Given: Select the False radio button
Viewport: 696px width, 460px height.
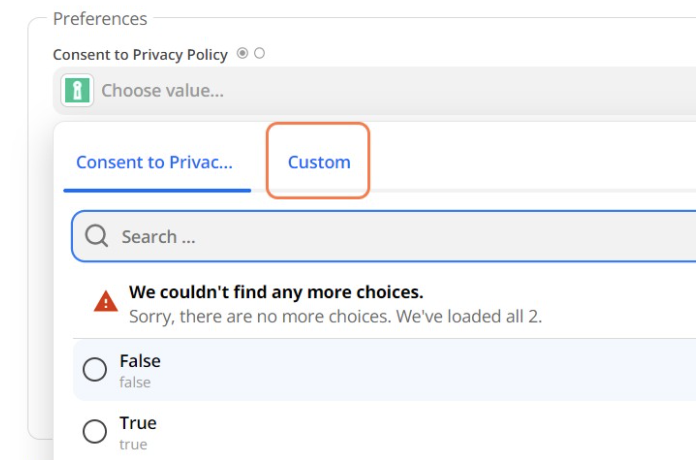Looking at the screenshot, I should [95, 370].
